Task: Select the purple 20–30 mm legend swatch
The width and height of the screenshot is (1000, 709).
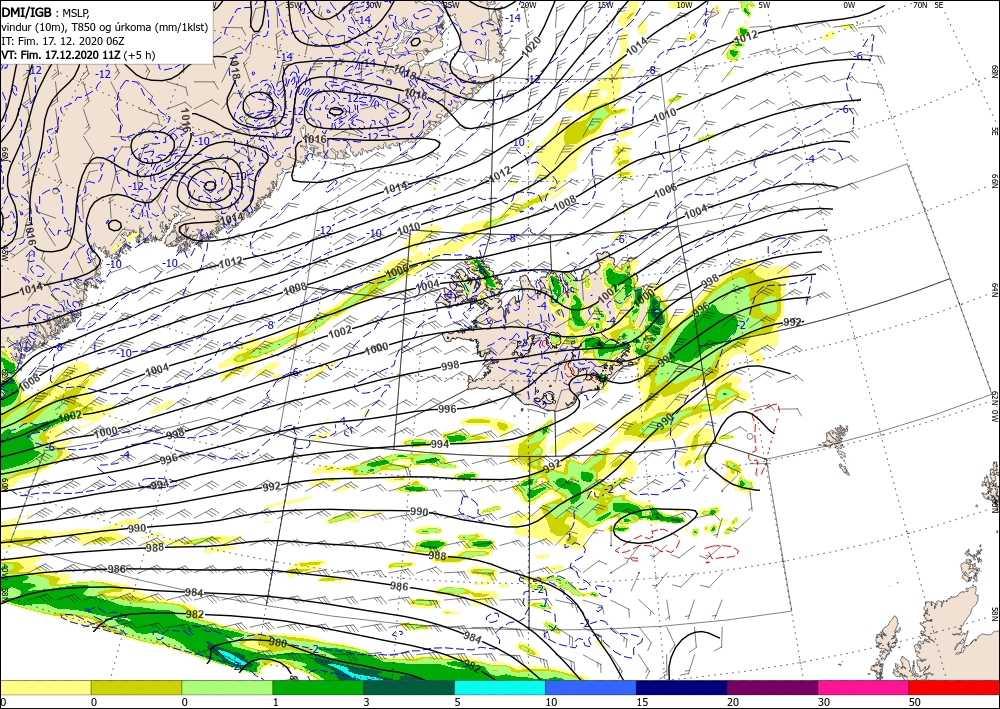Action: pos(772,687)
